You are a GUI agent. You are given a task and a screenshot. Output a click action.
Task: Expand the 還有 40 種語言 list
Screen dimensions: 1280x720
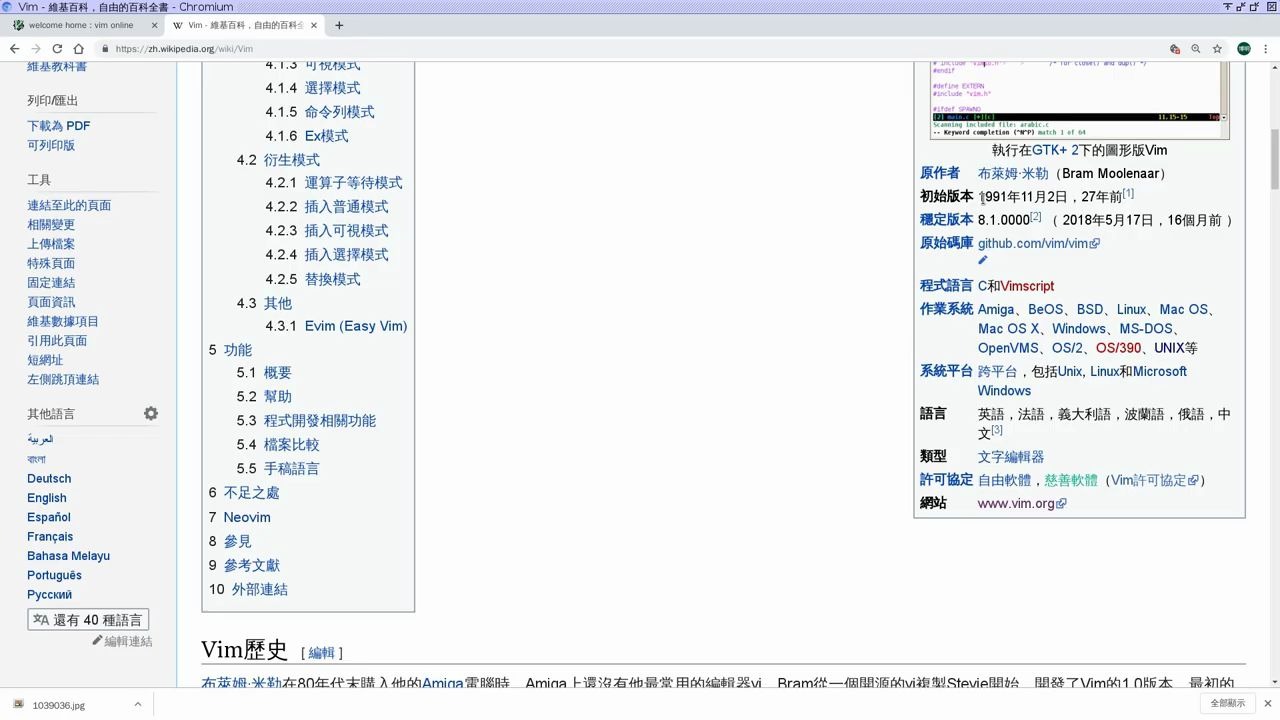[x=88, y=618]
